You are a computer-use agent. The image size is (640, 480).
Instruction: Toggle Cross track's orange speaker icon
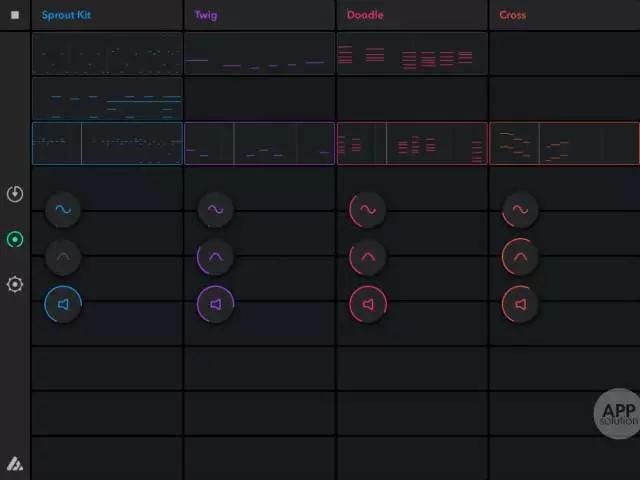click(520, 304)
